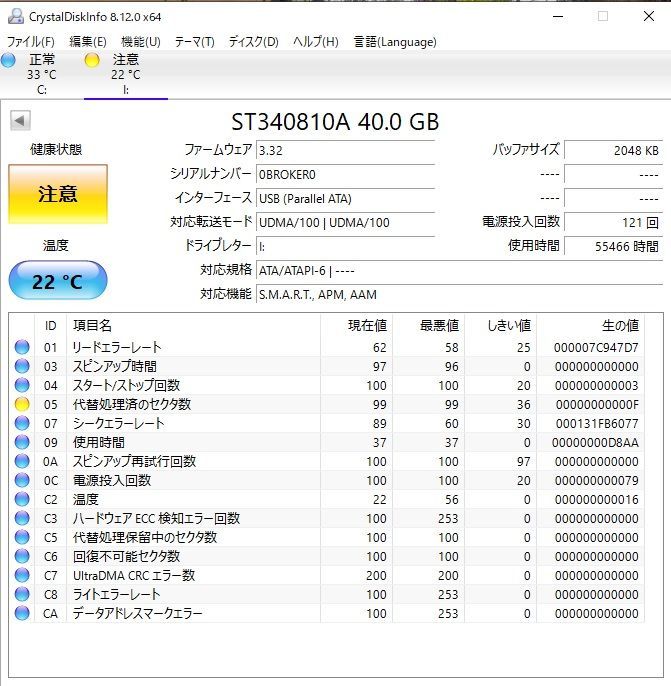Viewport: 671px width, 686px height.
Task: Select the I: drive tab showing 22 °C
Action: click(x=126, y=74)
